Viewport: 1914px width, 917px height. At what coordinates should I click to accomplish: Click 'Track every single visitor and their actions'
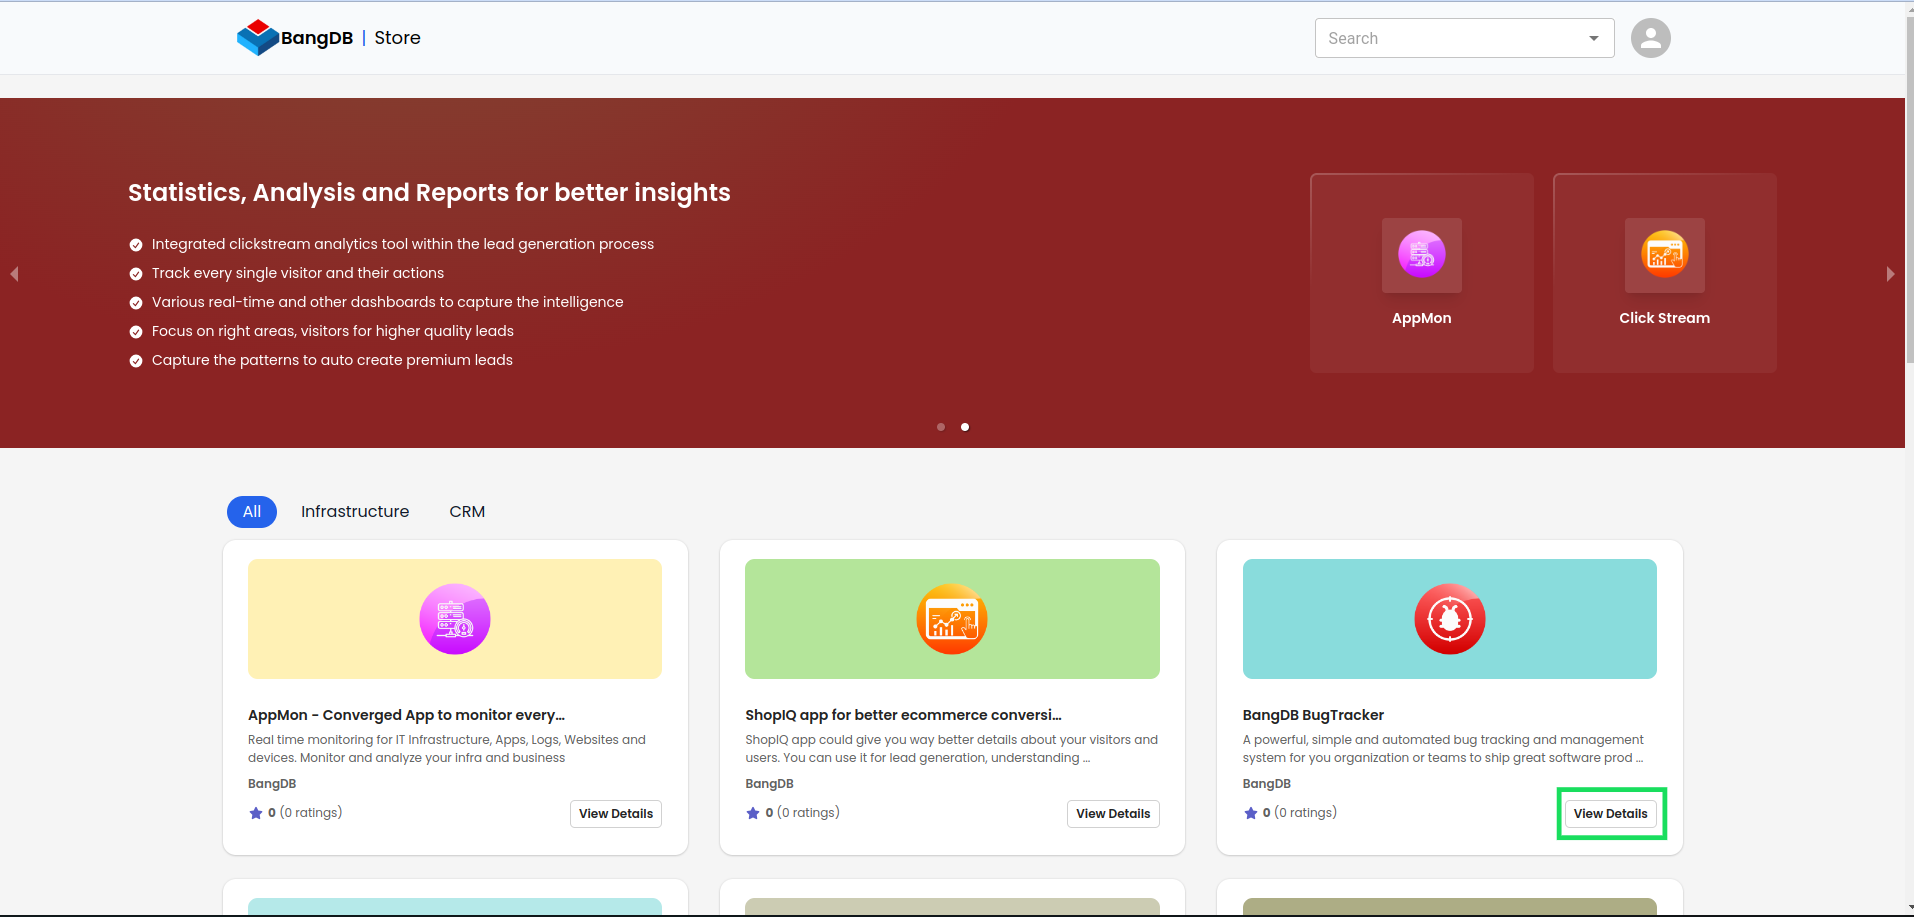pos(298,273)
